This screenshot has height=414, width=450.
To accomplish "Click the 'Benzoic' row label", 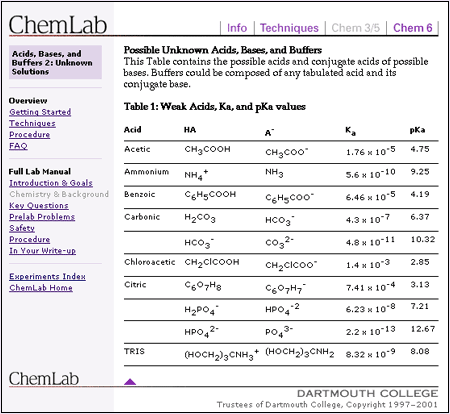I will pos(140,194).
